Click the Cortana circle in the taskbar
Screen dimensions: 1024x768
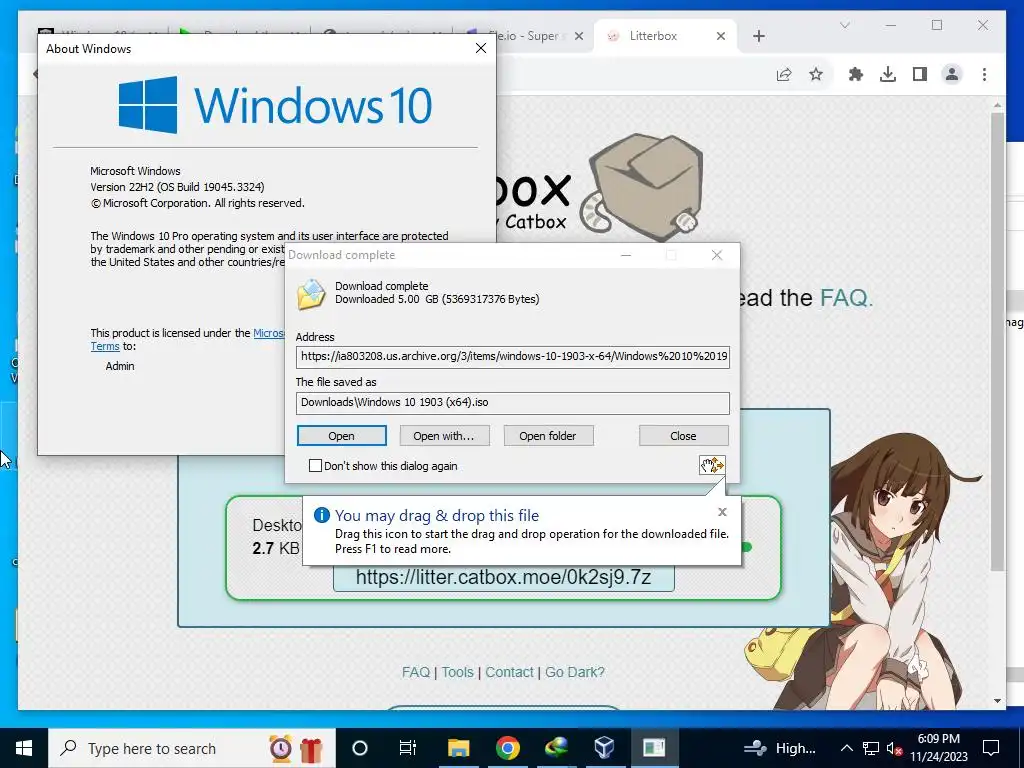pyautogui.click(x=360, y=748)
